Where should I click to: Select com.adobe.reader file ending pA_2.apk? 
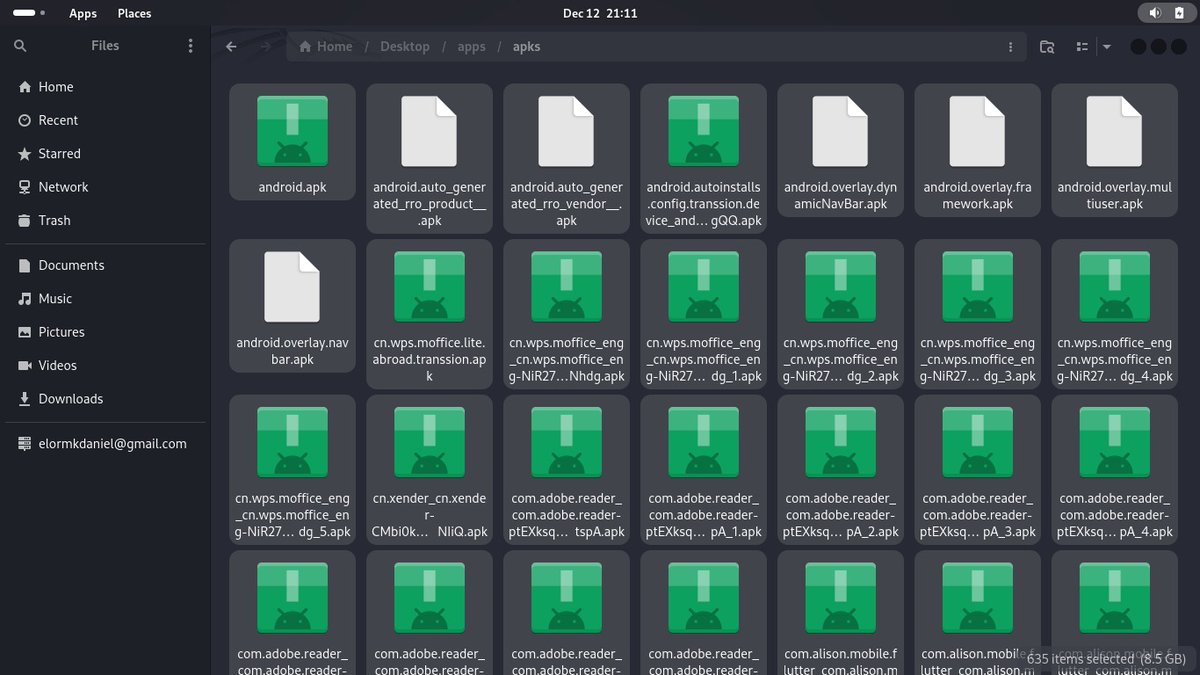point(840,469)
